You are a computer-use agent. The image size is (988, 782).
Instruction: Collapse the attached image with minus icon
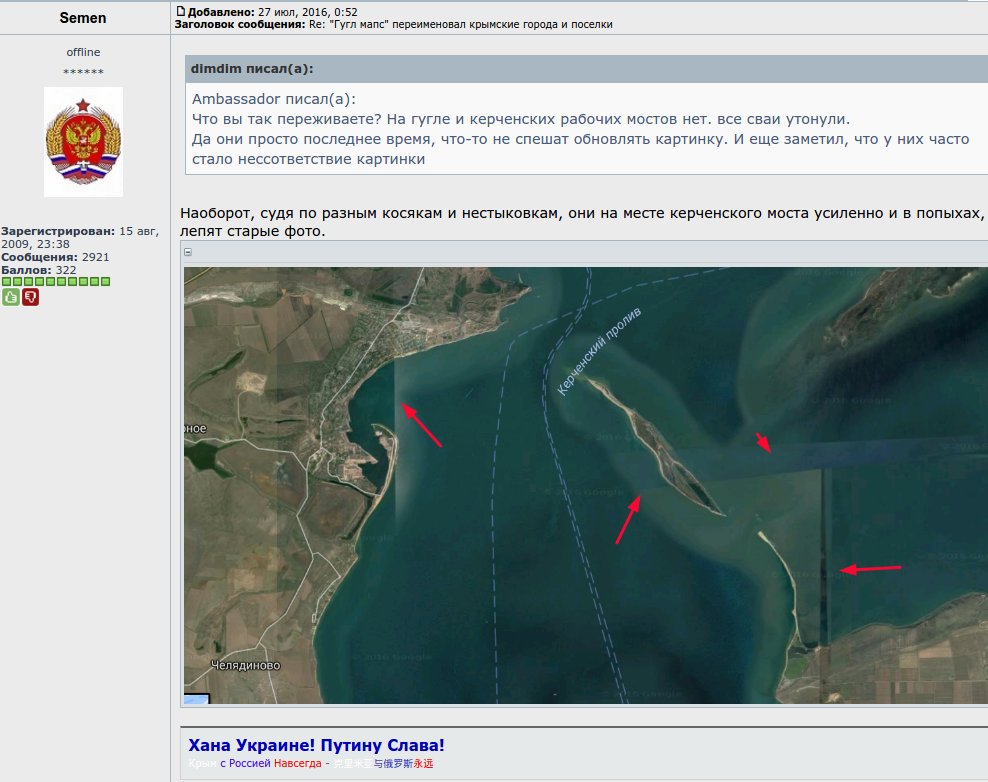point(188,252)
